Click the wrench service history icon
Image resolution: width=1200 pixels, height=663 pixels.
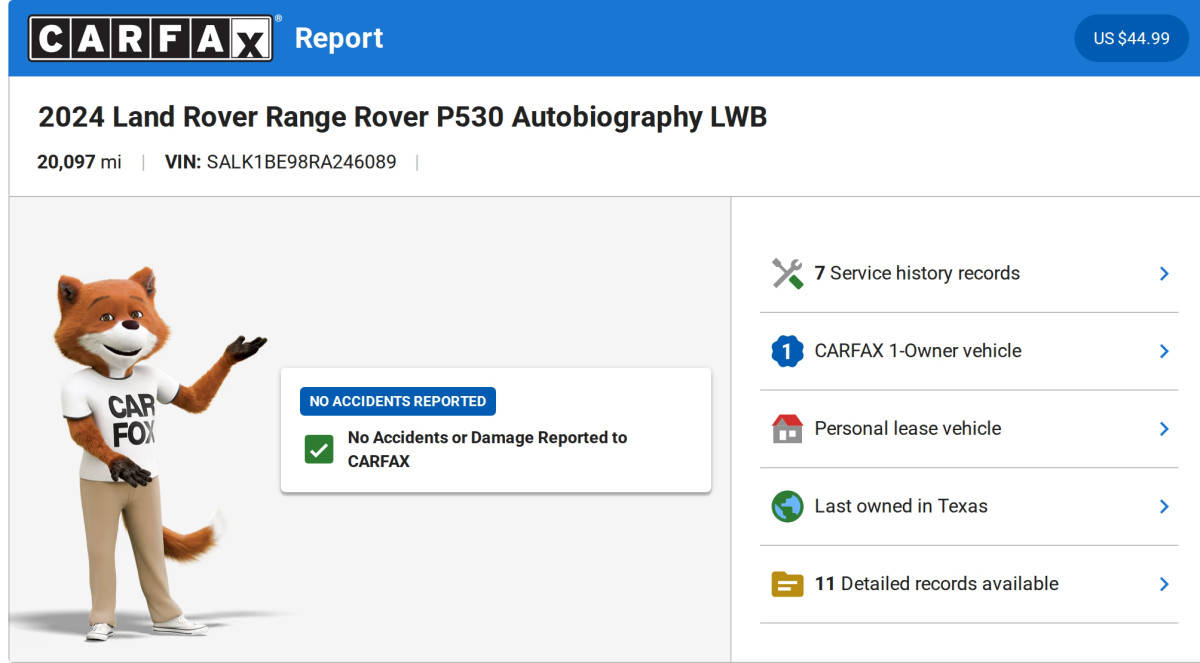tap(787, 273)
